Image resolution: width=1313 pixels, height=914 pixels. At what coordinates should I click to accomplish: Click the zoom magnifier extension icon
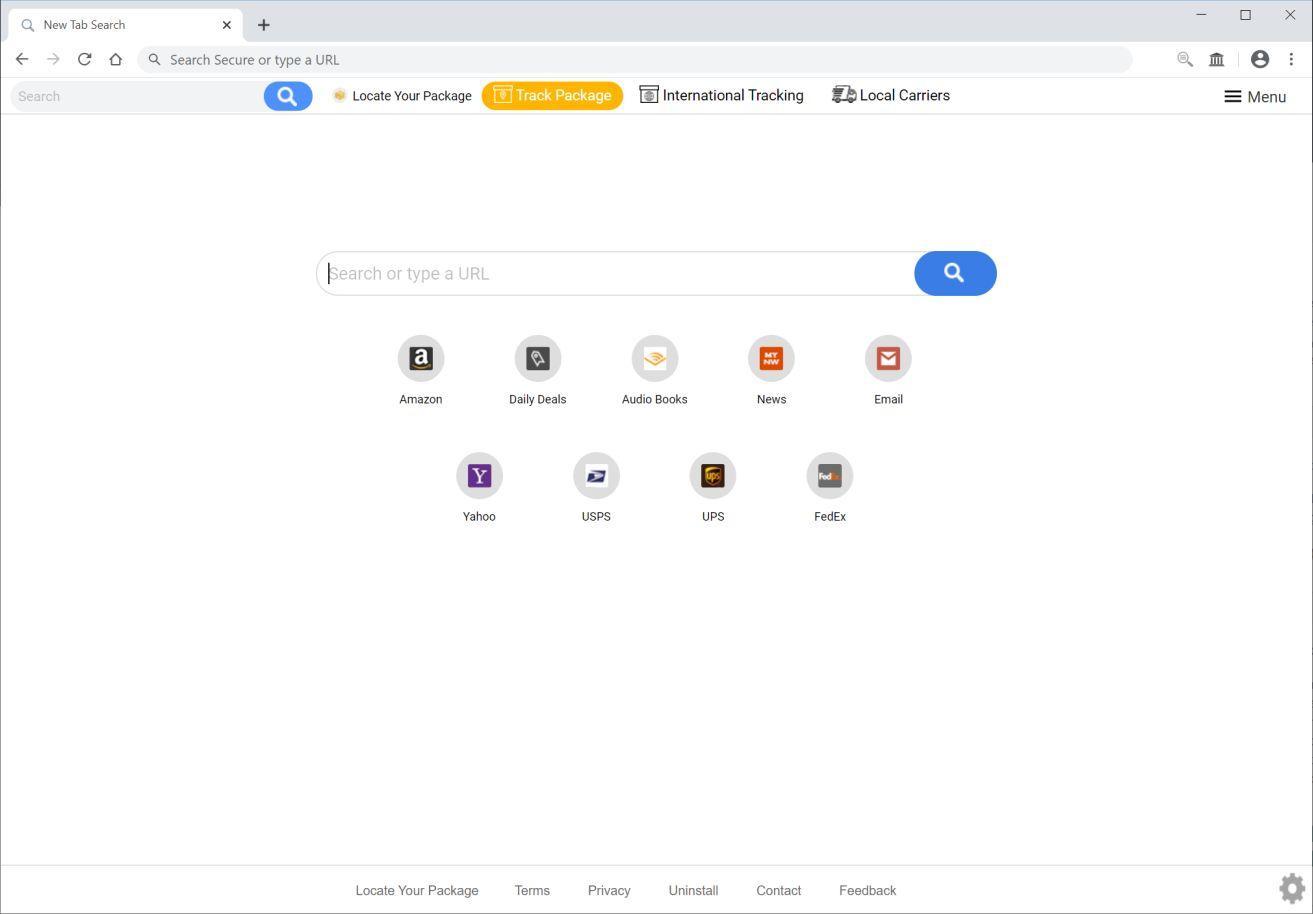1185,59
